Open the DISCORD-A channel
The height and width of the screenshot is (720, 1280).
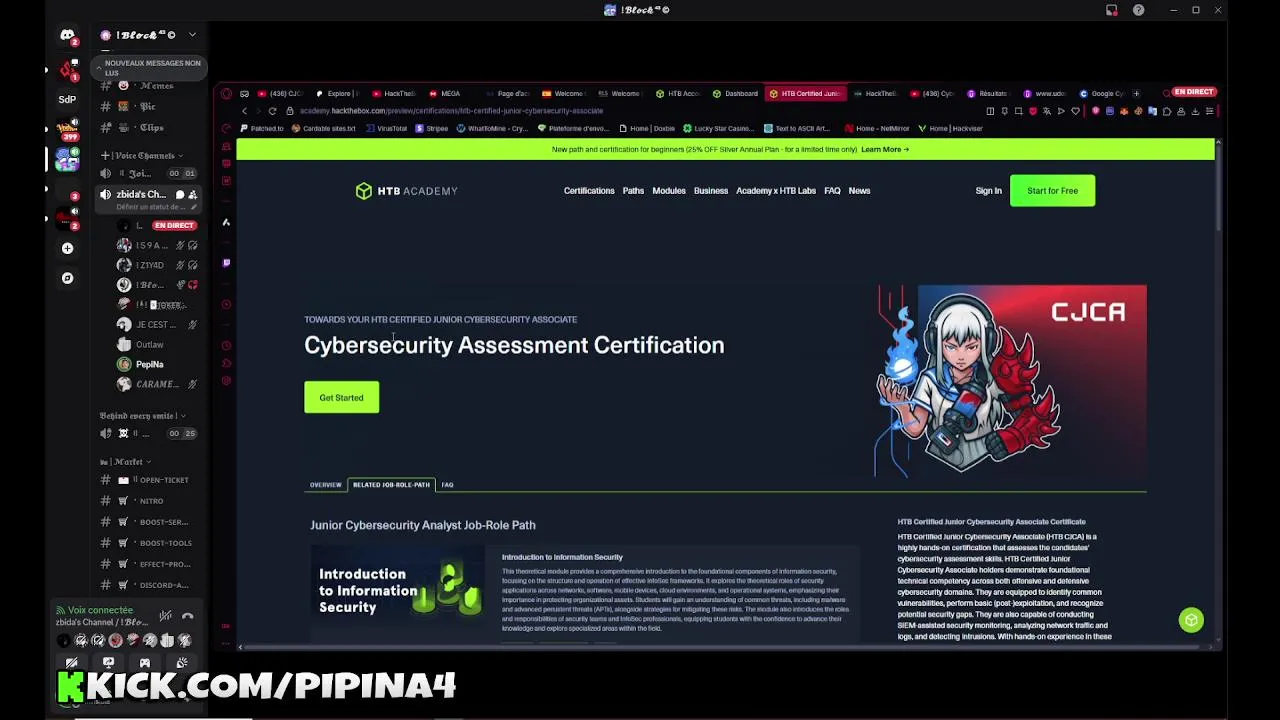point(148,585)
